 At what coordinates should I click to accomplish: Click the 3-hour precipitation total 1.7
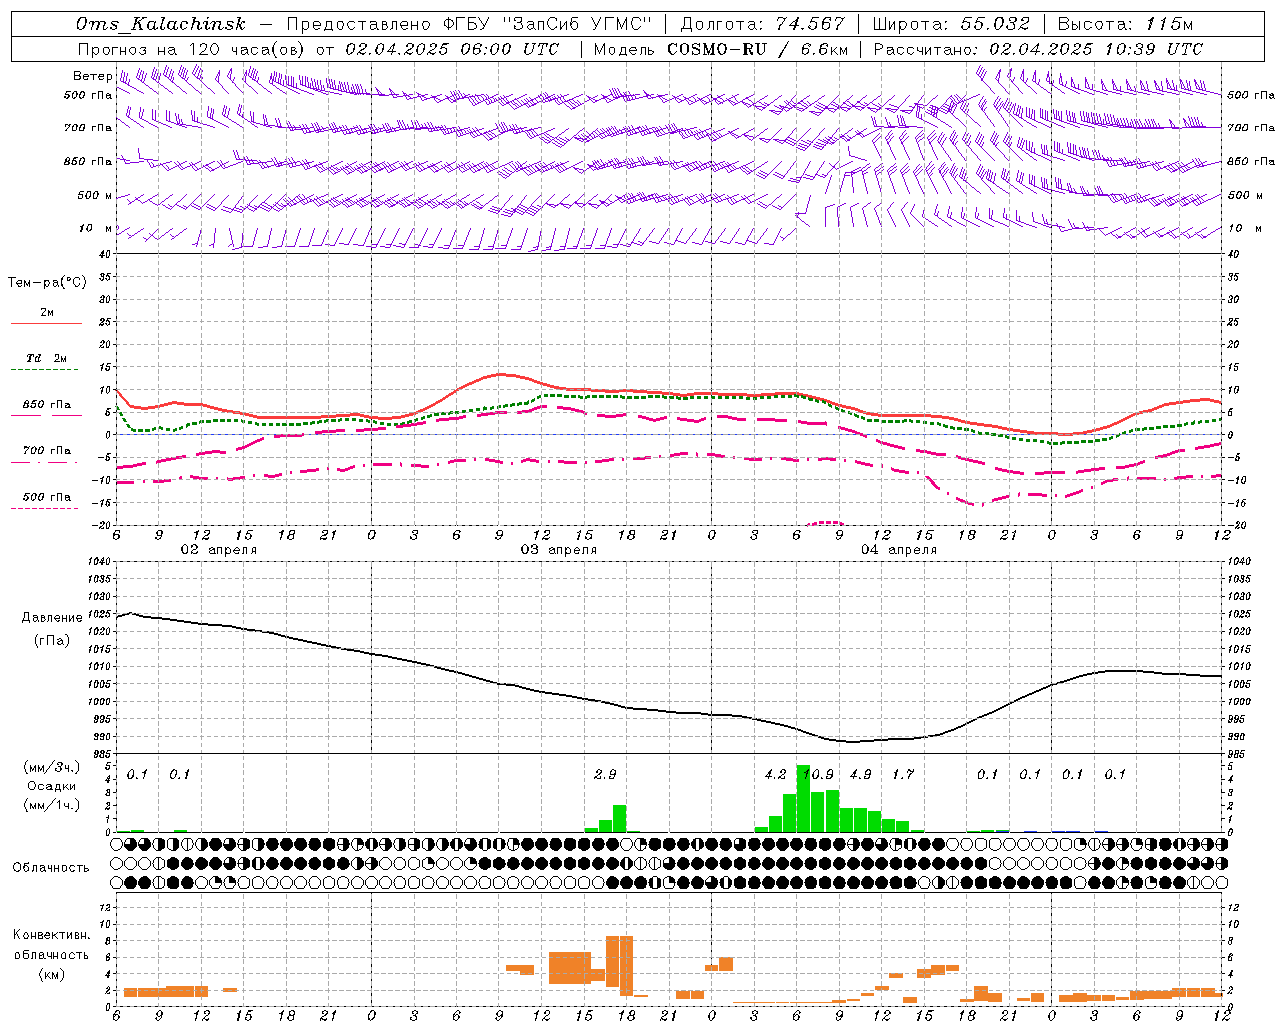pyautogui.click(x=903, y=775)
